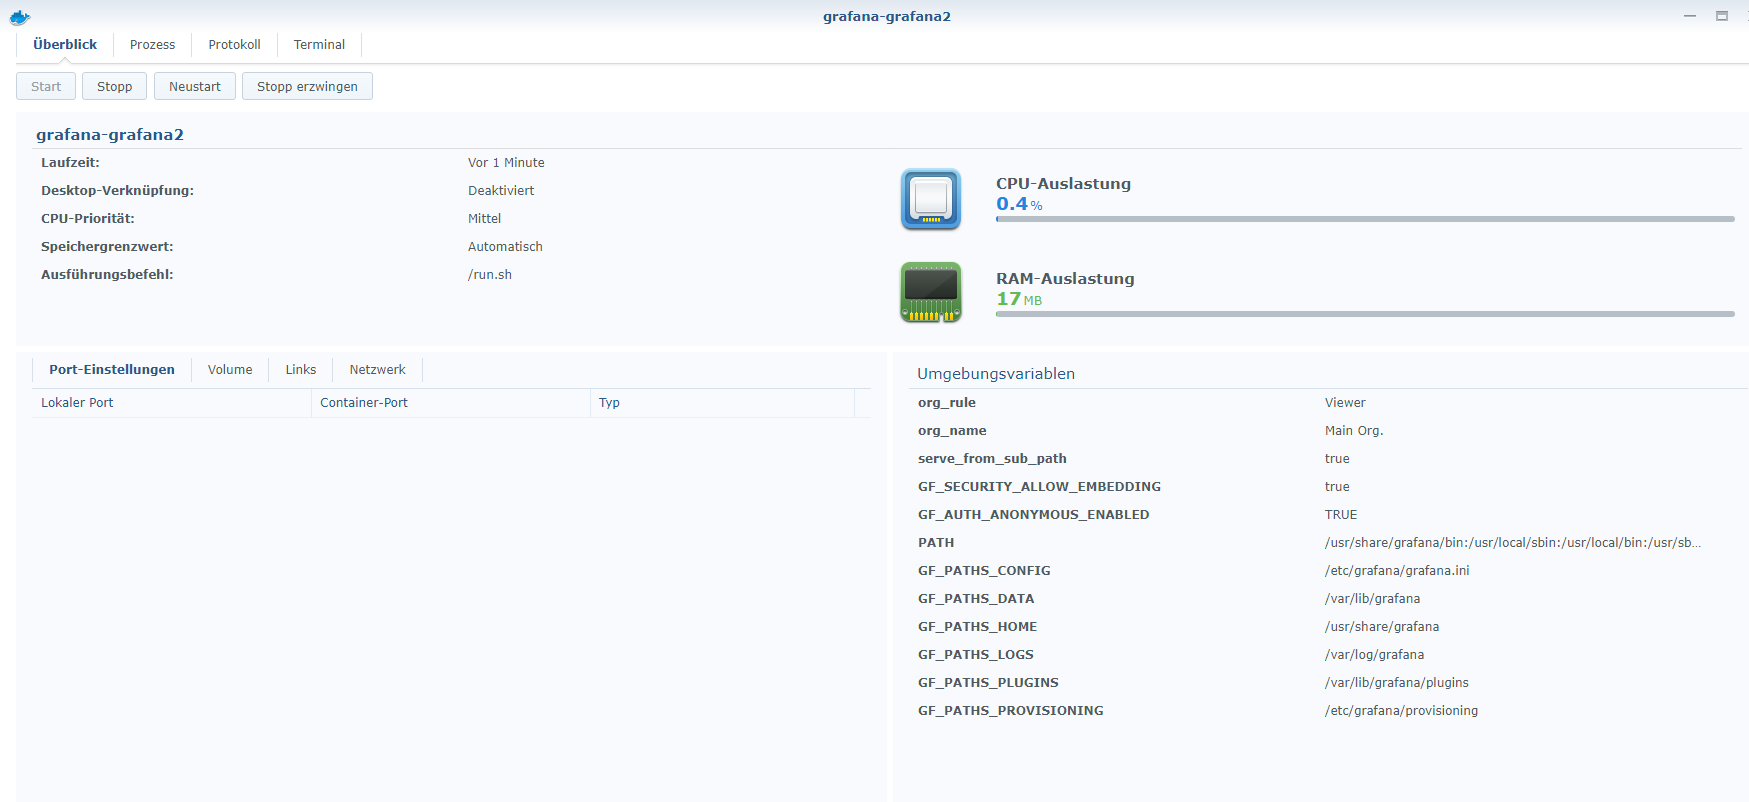Restart container with Neustart button
This screenshot has width=1749, height=802.
(195, 86)
